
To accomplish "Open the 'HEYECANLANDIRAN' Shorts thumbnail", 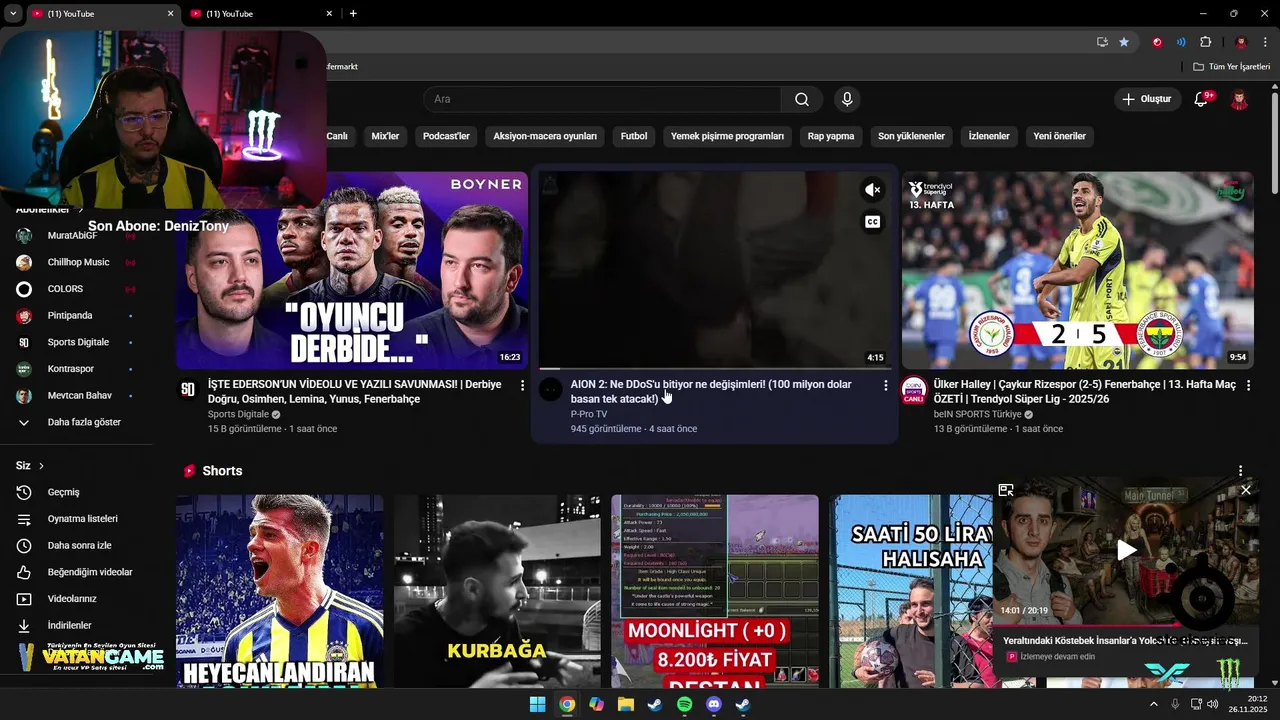I will (x=280, y=591).
